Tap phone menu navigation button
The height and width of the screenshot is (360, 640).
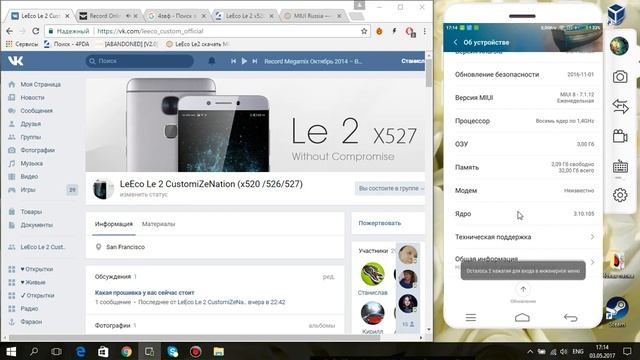coord(471,317)
